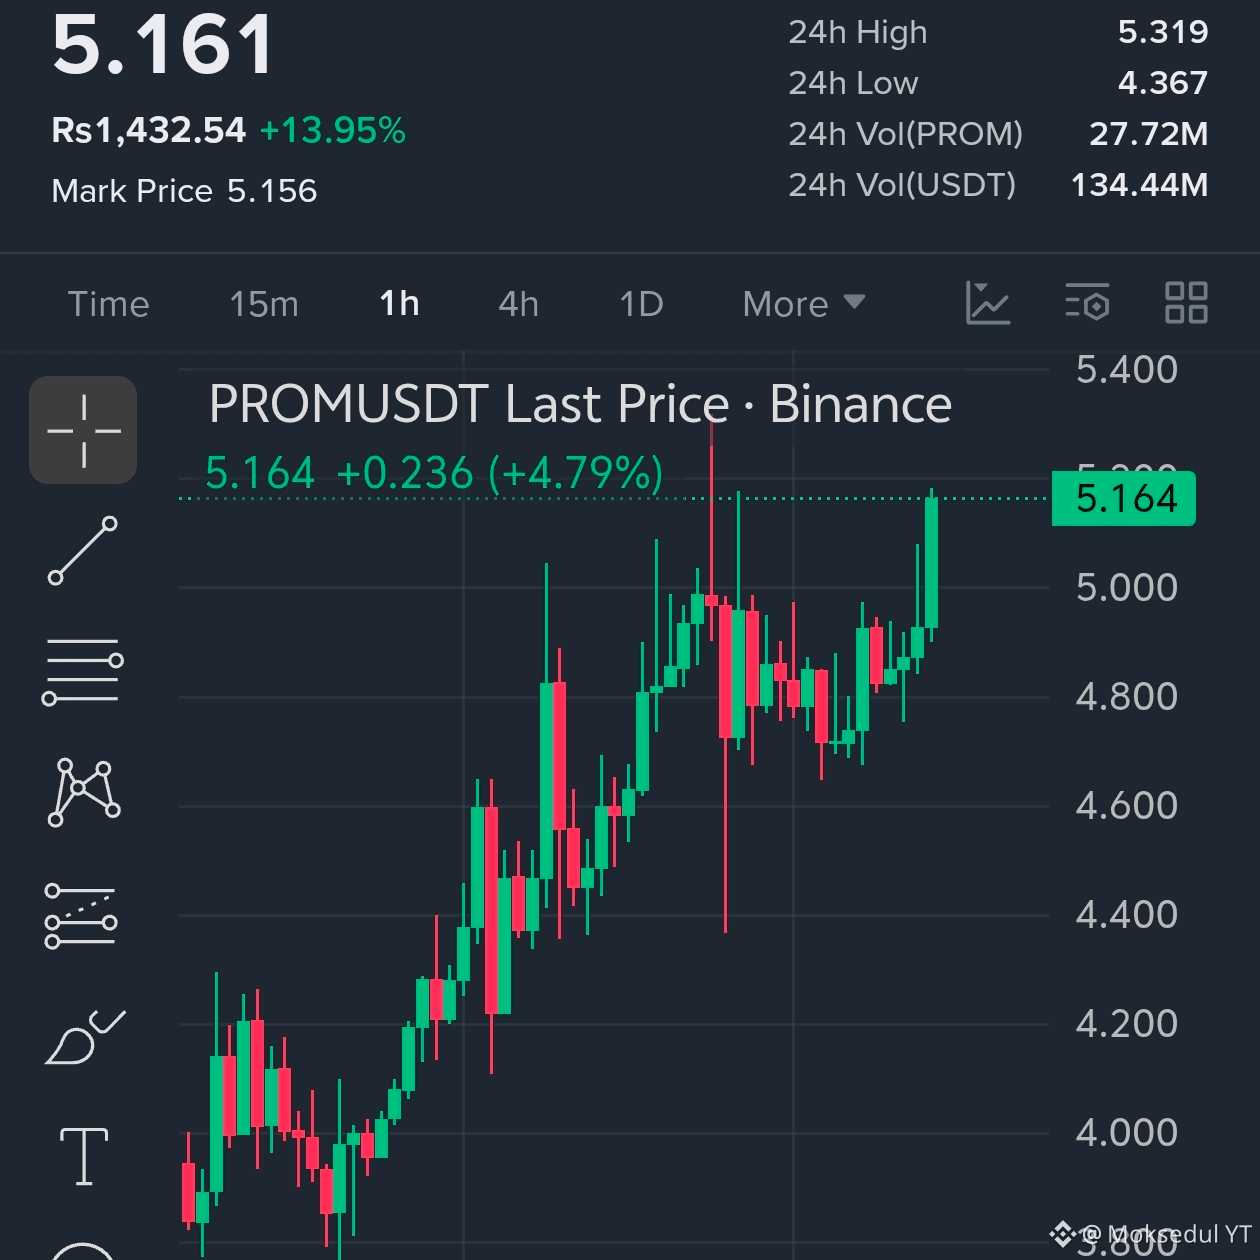The height and width of the screenshot is (1260, 1260).
Task: Click the 4.200 price axis label
Action: (1127, 1023)
